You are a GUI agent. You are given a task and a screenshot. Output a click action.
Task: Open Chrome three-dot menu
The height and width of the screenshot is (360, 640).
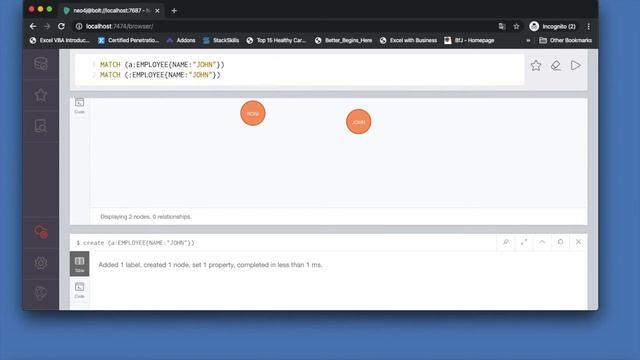click(x=588, y=27)
